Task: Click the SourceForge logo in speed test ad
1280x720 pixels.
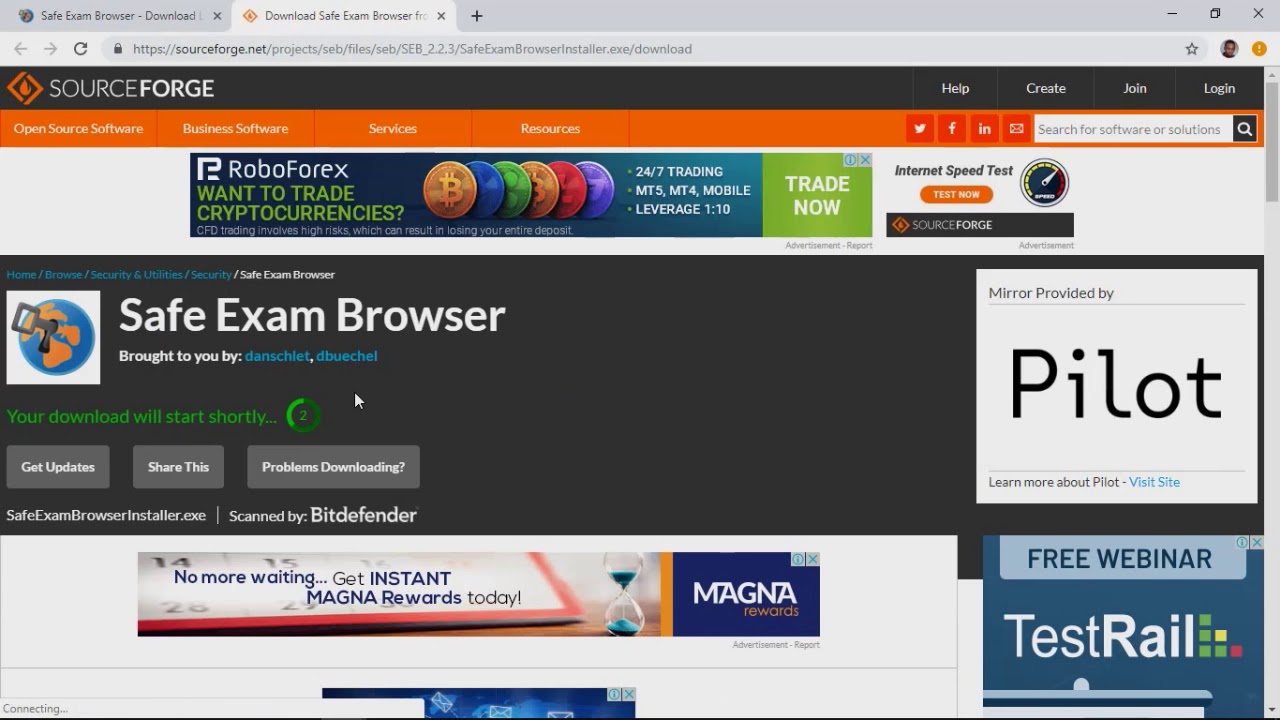Action: [943, 225]
